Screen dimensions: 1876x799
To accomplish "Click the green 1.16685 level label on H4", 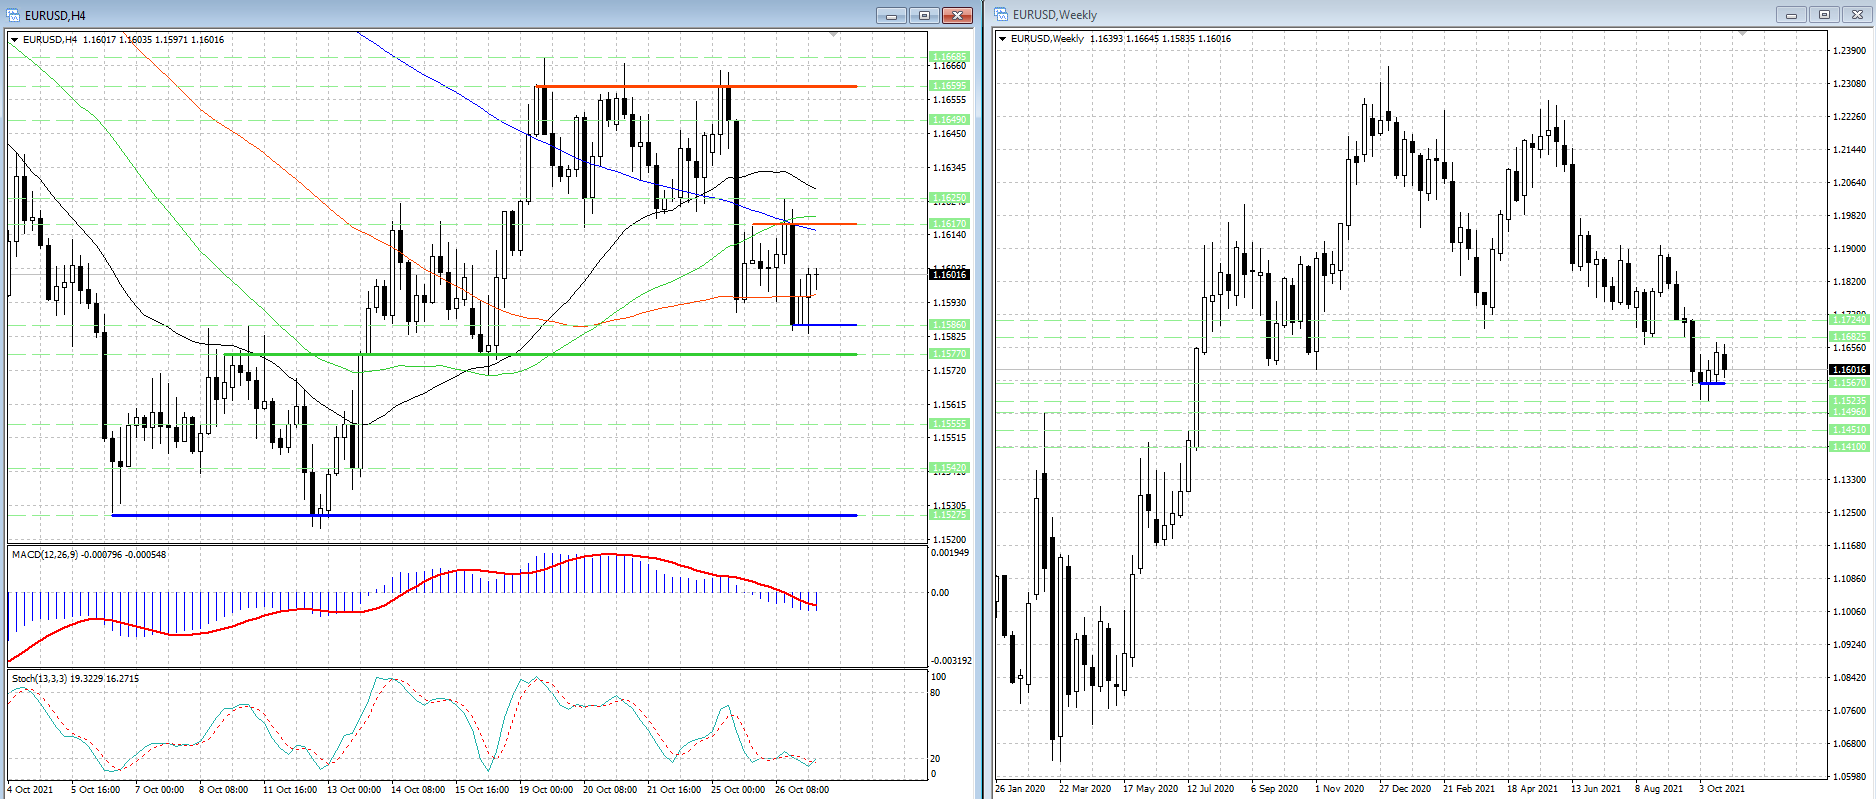I will [x=949, y=57].
